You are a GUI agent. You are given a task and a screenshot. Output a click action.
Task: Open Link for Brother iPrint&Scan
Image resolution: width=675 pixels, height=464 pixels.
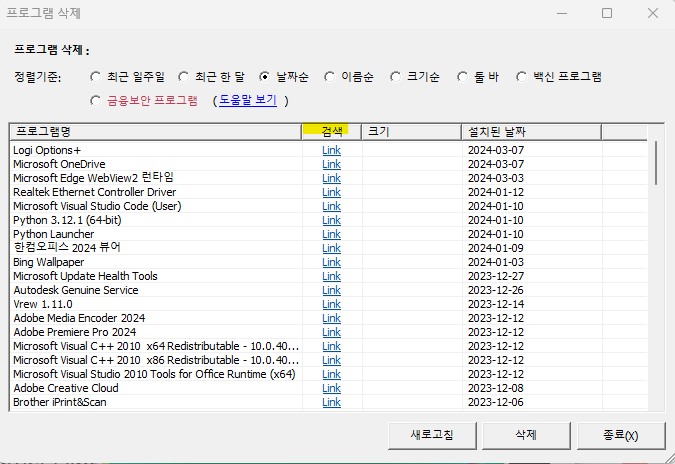pyautogui.click(x=331, y=402)
